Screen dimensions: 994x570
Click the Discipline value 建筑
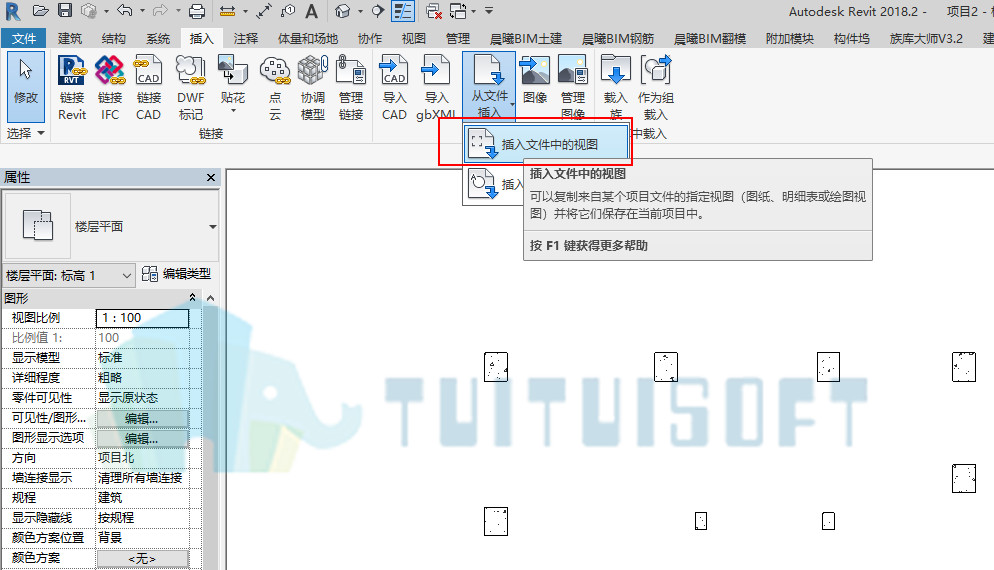click(x=110, y=498)
